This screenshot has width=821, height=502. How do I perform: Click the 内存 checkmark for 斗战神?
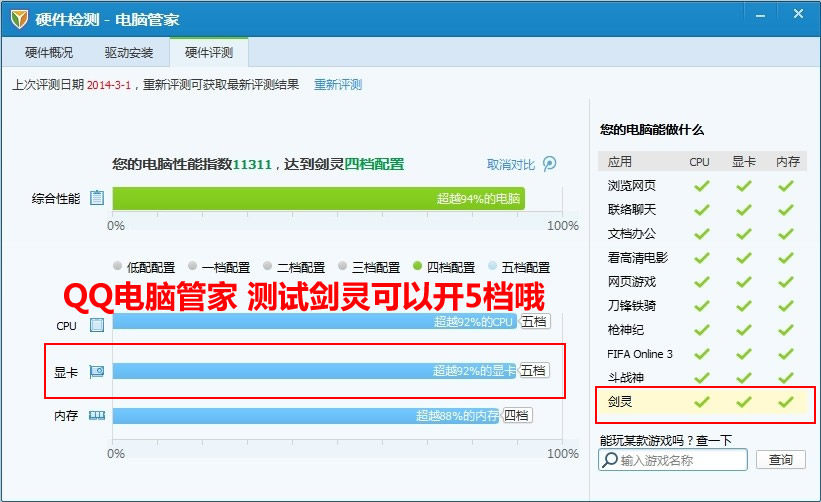click(x=785, y=377)
